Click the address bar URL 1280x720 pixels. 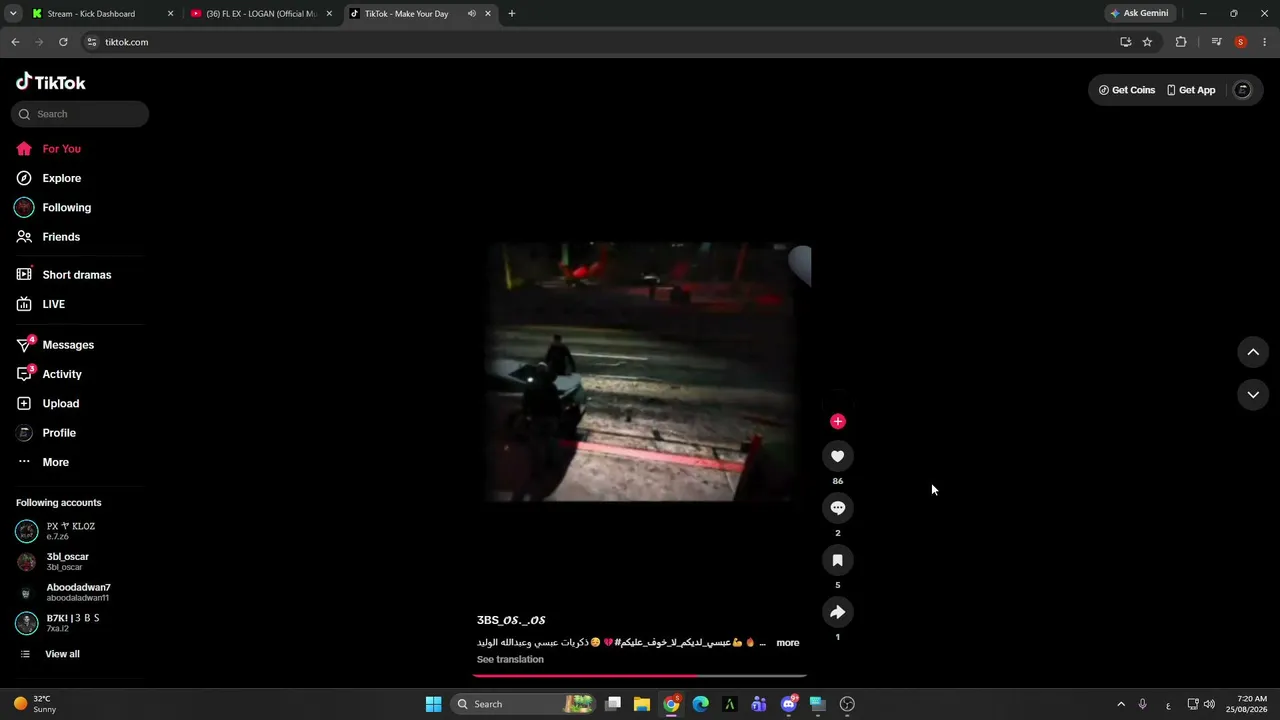tap(126, 42)
